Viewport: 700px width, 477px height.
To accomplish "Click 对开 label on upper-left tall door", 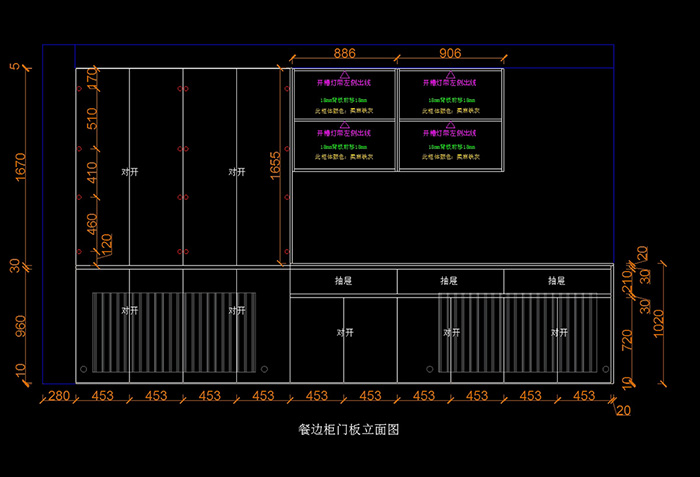I will 129,172.
